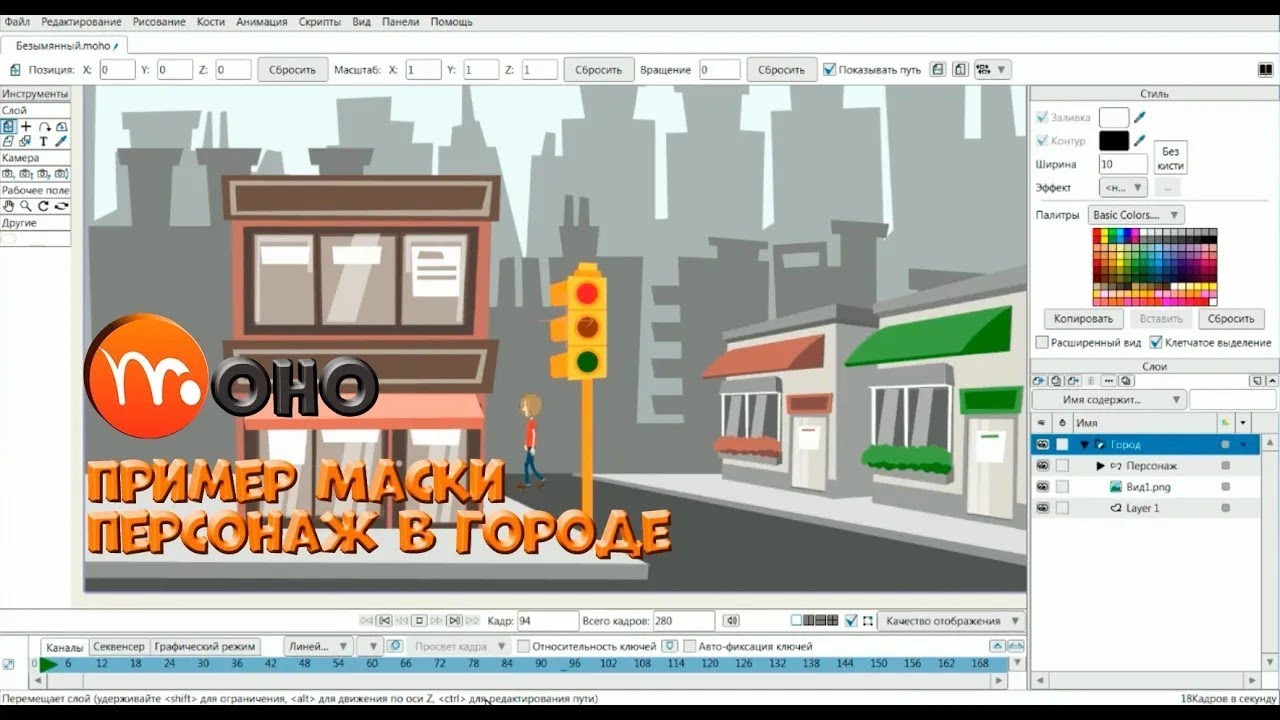
Task: Open the Качество отображения dropdown
Action: pos(951,621)
